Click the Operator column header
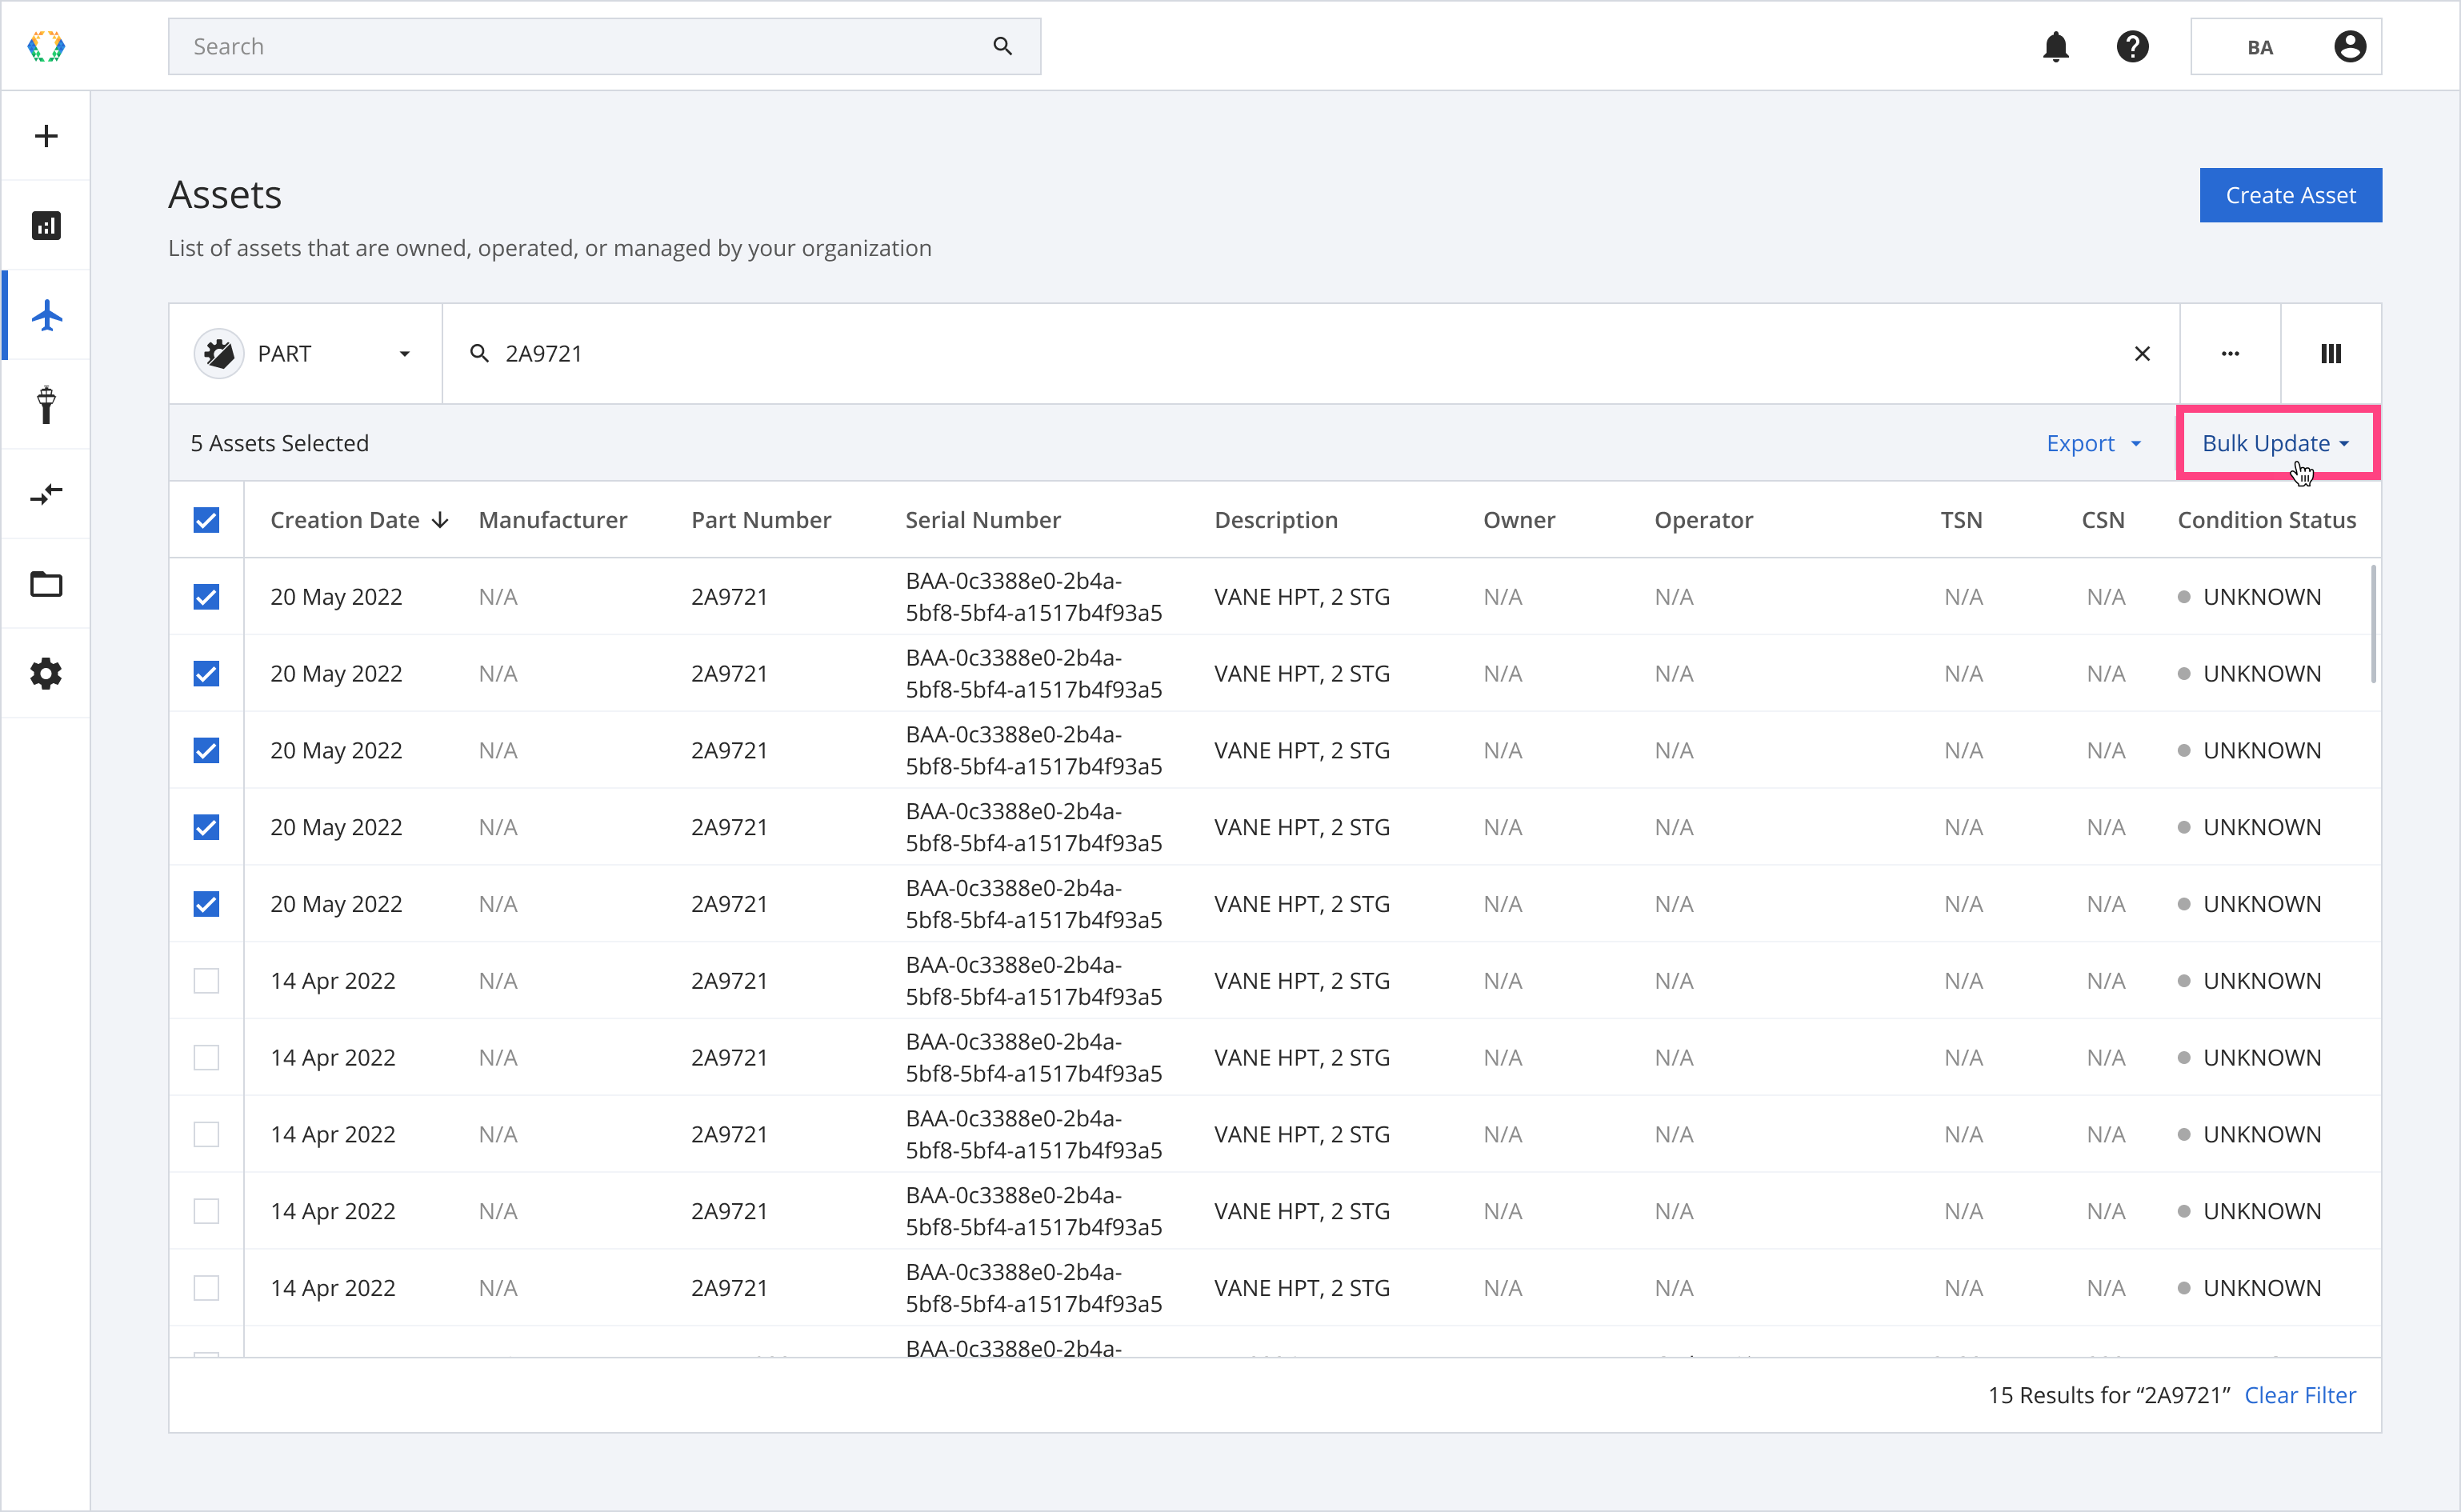 1703,521
